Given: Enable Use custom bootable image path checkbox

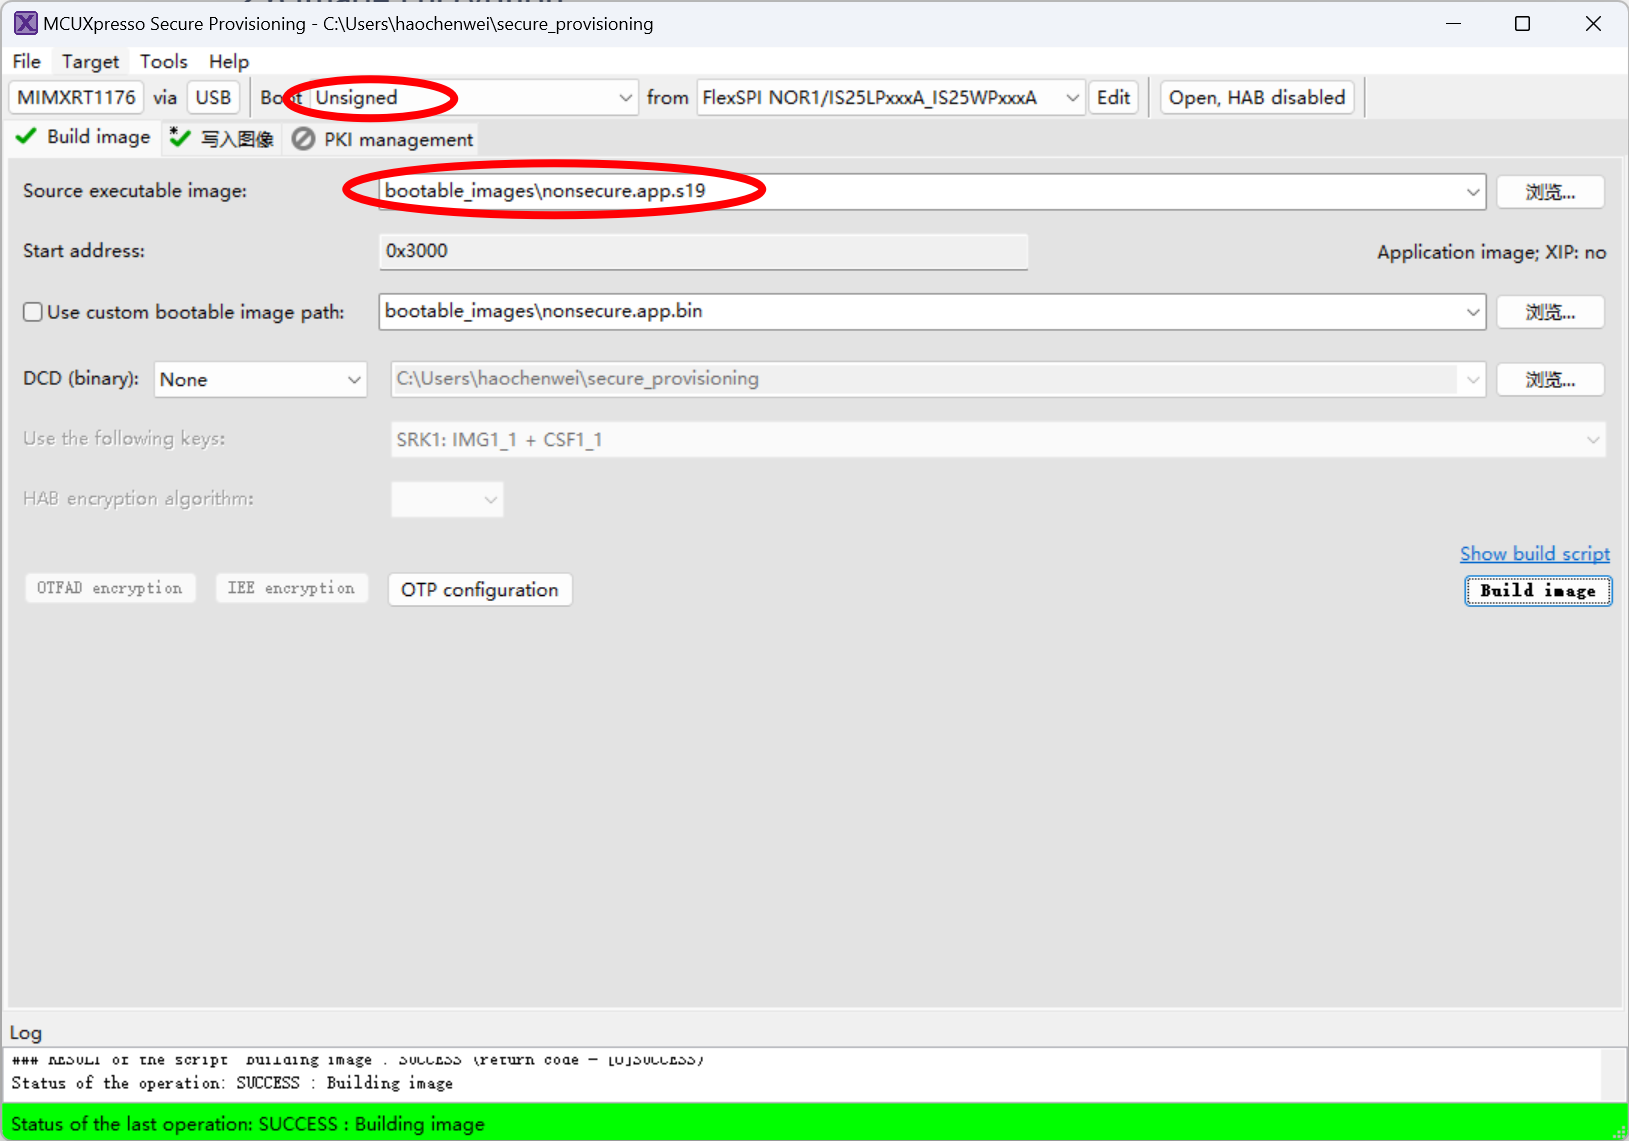Looking at the screenshot, I should (33, 312).
